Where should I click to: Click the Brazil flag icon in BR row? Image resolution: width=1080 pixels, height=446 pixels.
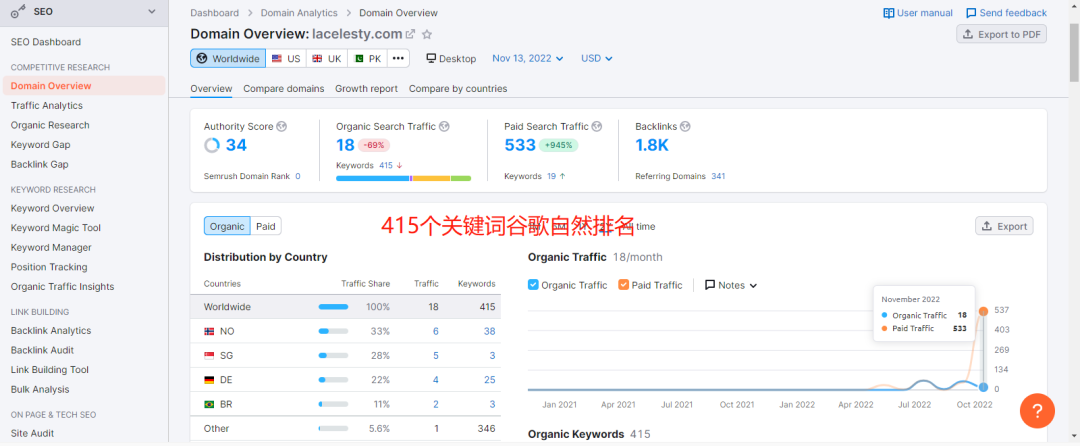tap(209, 404)
